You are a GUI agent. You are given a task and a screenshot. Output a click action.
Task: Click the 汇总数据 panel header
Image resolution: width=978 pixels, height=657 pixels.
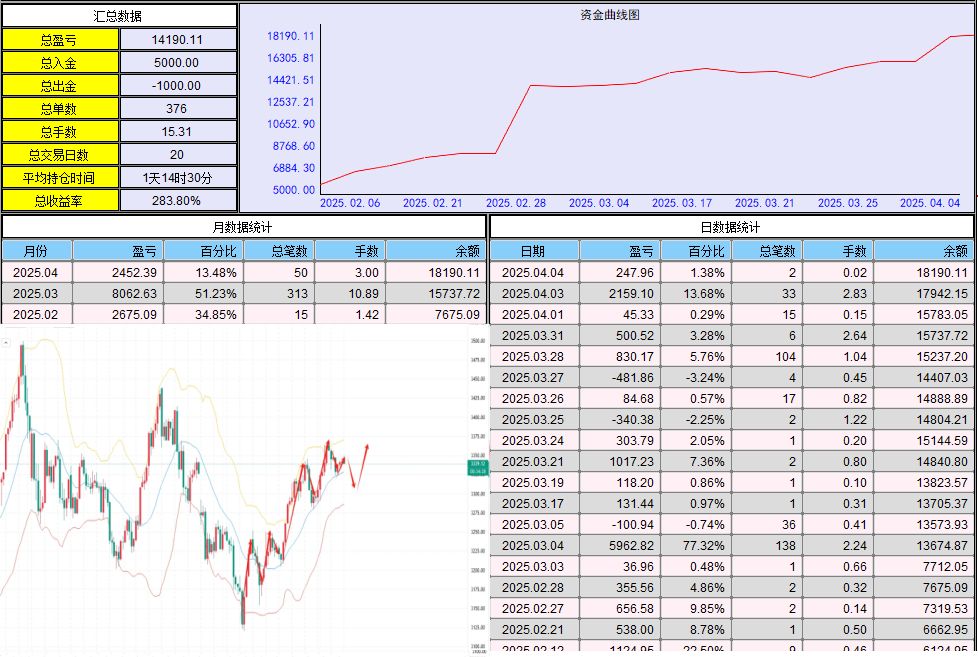click(119, 16)
